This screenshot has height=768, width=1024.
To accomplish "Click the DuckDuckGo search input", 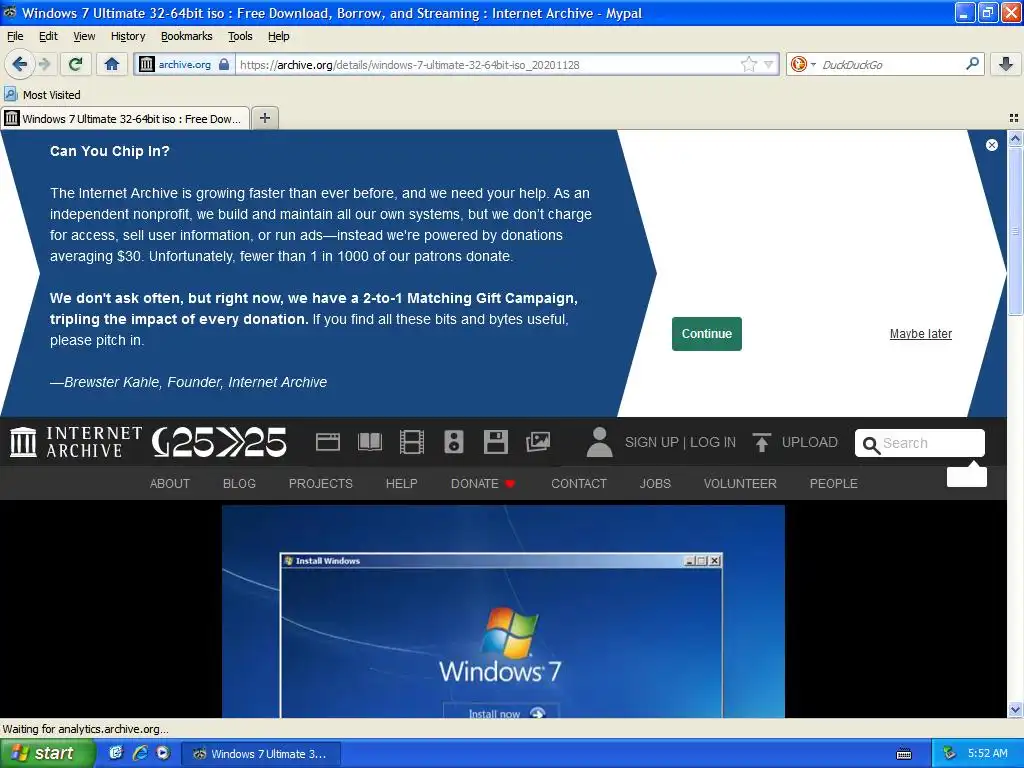I will tap(891, 64).
